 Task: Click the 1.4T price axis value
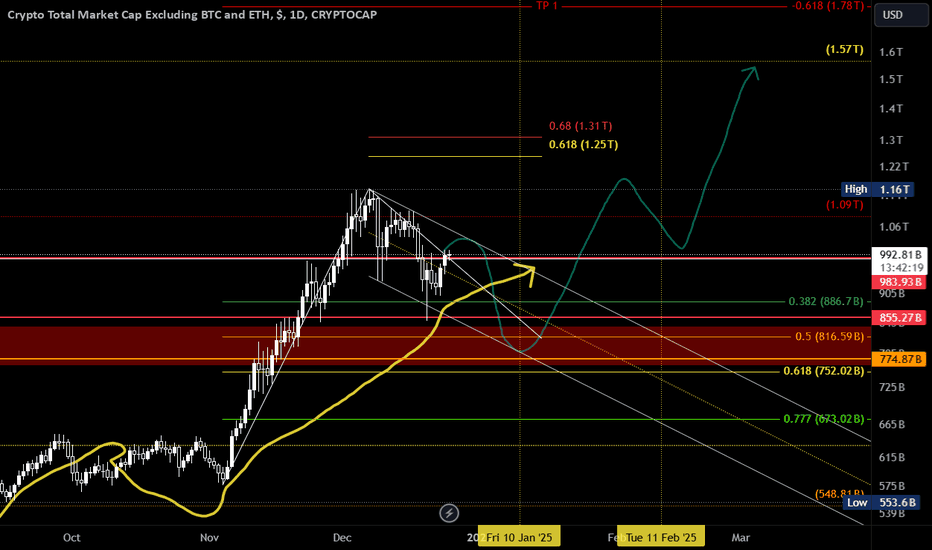[891, 109]
